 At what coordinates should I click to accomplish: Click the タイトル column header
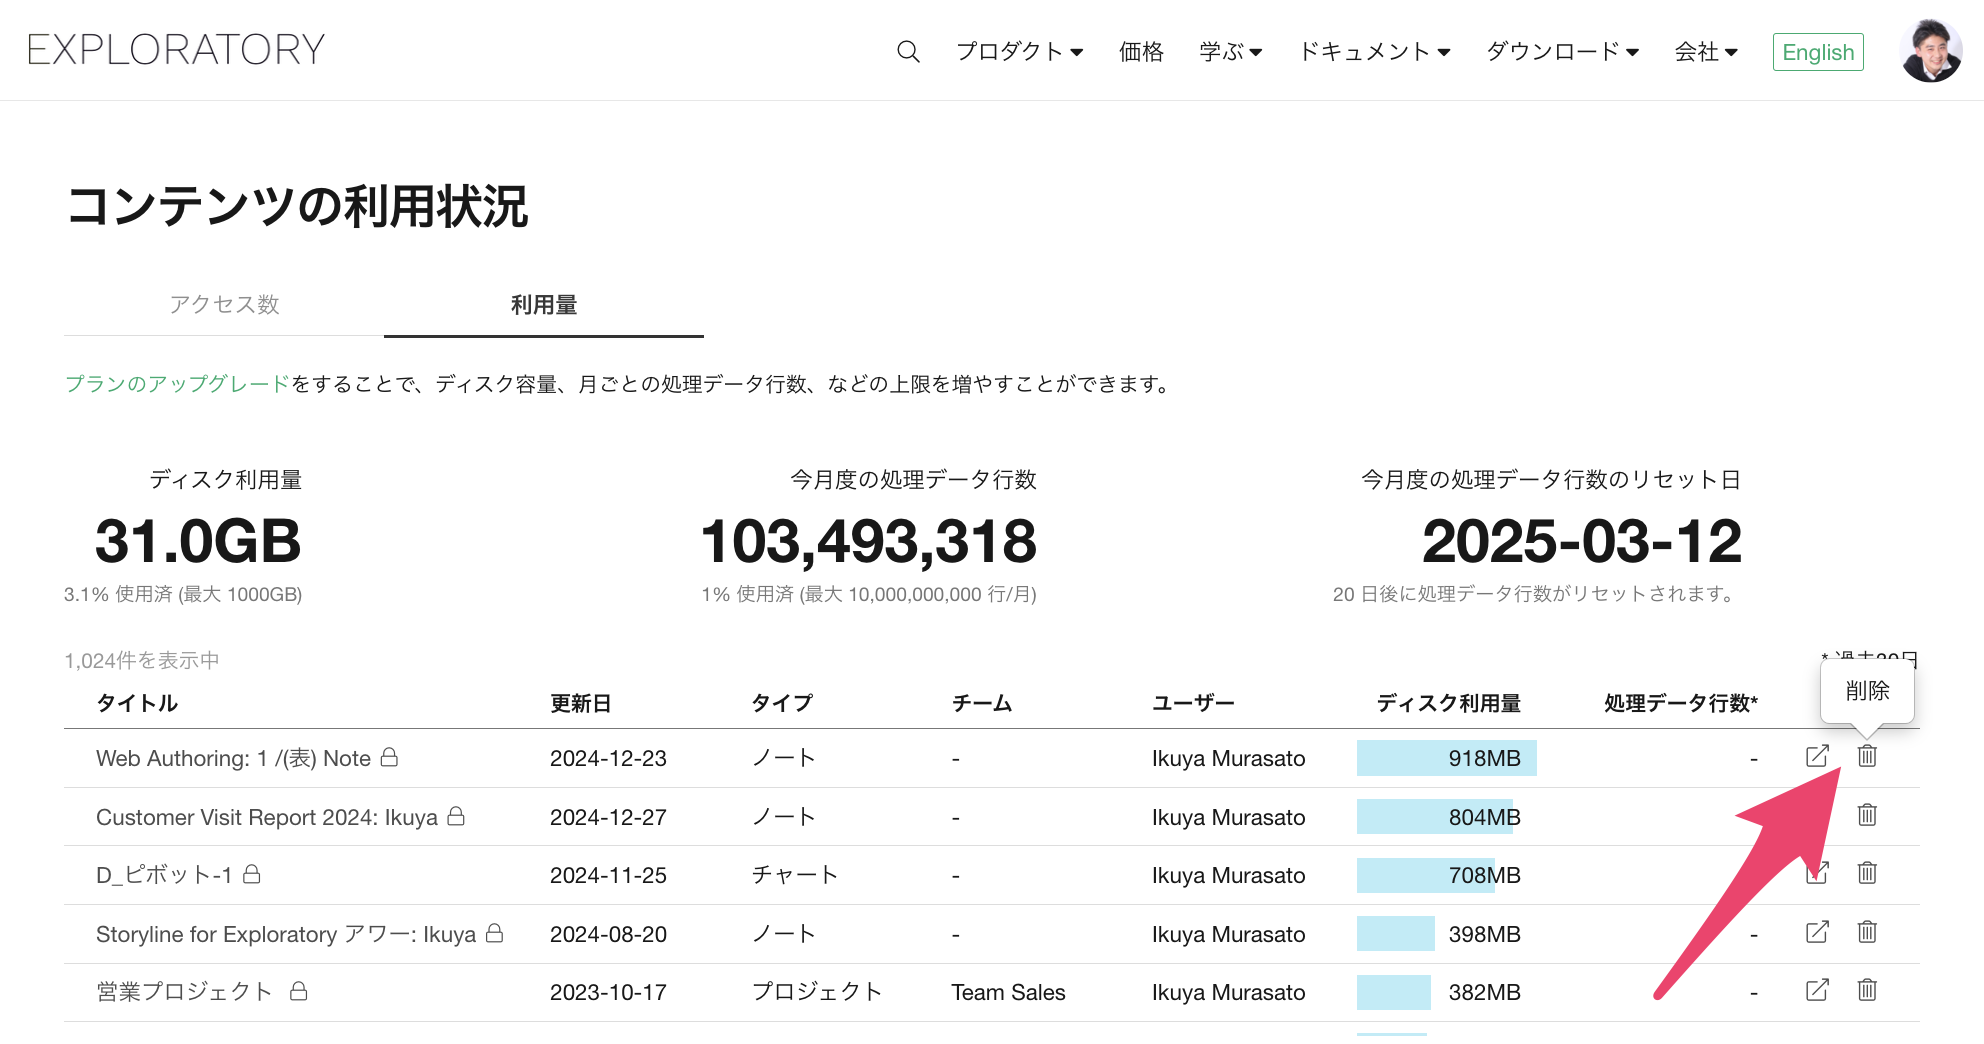[137, 703]
